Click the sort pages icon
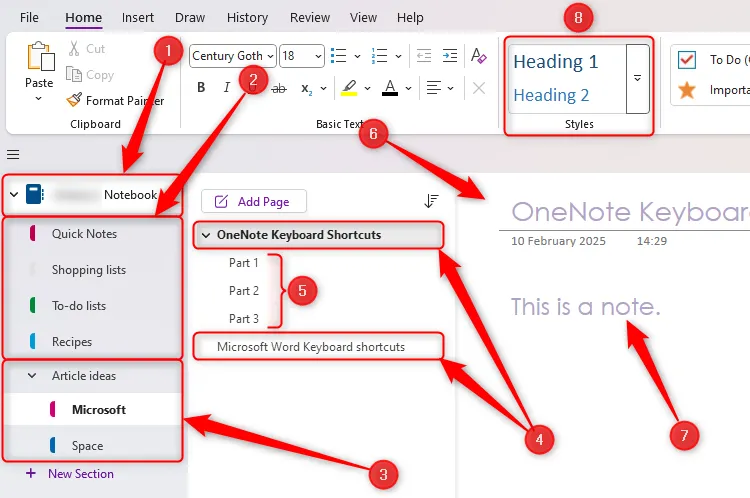This screenshot has width=750, height=498. [x=431, y=201]
